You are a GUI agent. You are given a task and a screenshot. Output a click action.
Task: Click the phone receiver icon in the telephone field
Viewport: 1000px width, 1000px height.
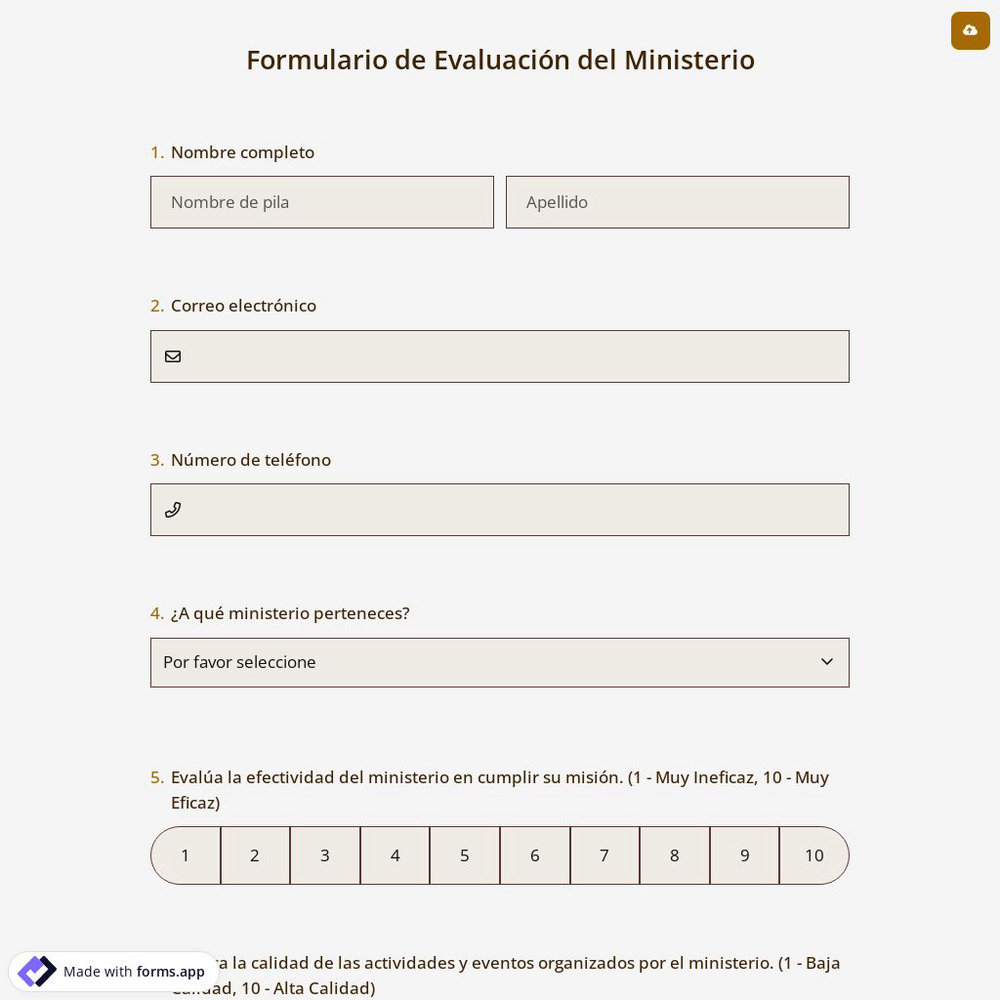(173, 510)
